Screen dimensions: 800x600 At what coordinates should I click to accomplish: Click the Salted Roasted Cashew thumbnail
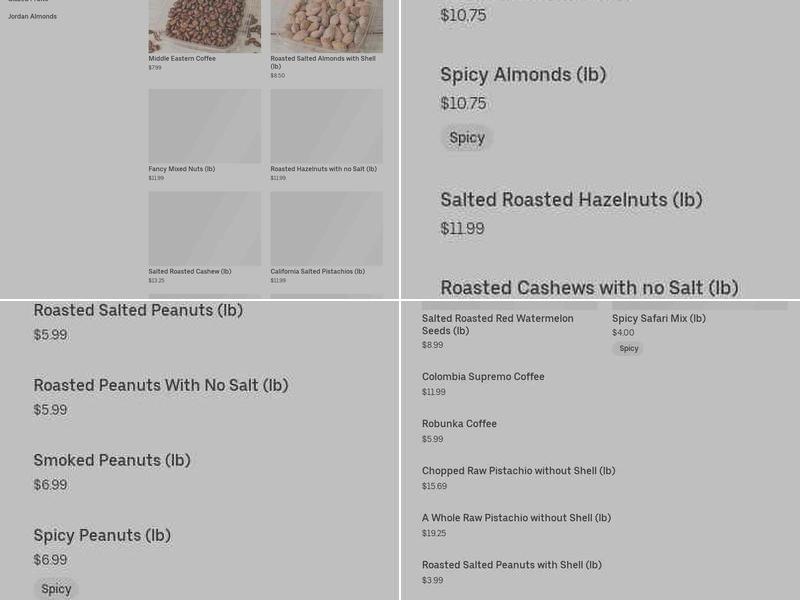coord(204,228)
